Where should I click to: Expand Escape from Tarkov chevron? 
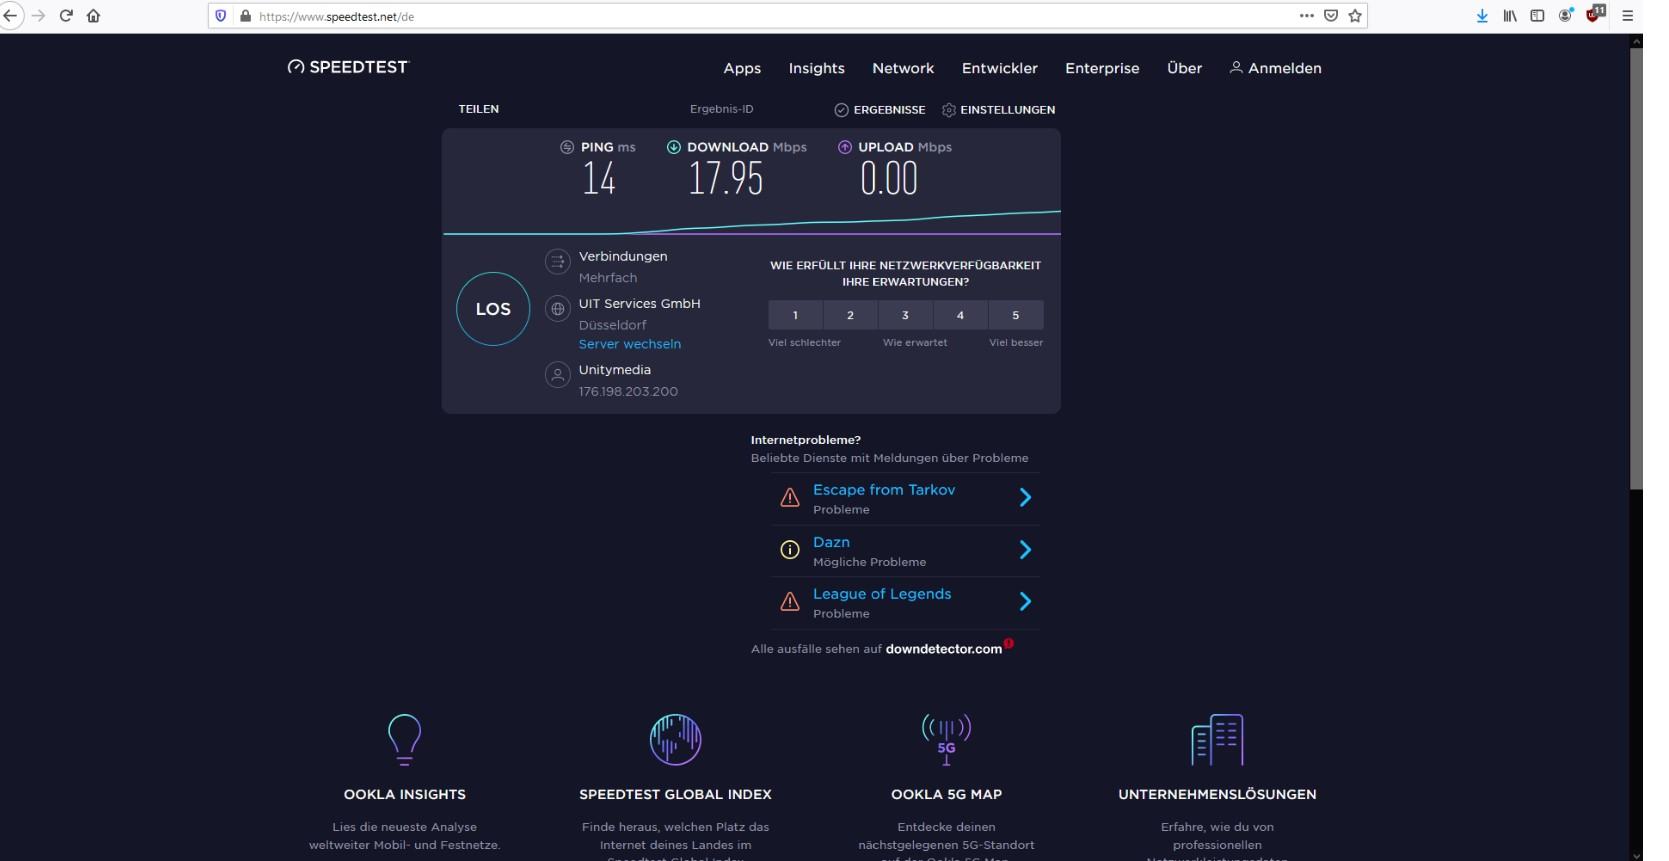(1025, 498)
